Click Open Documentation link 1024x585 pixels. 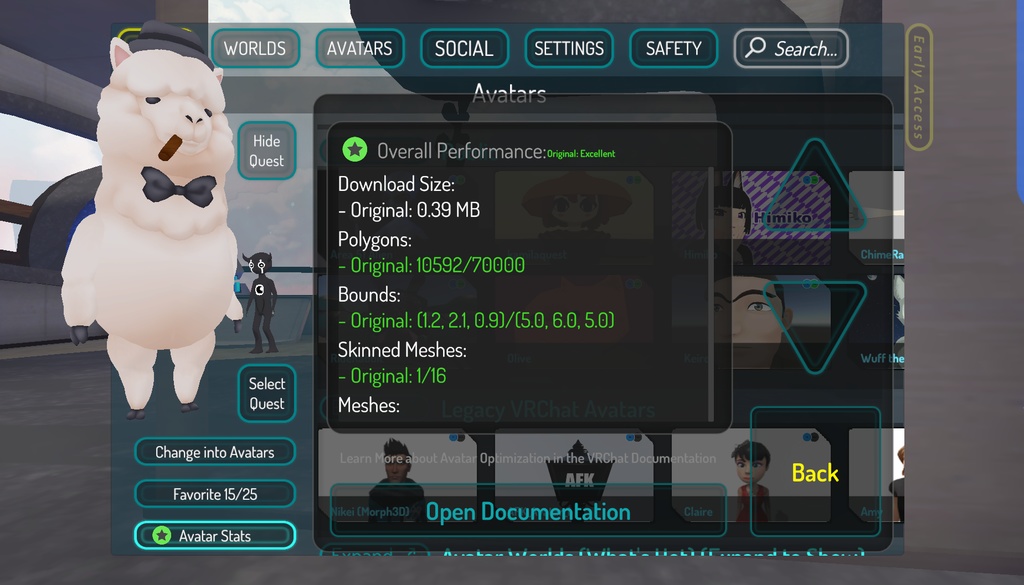[x=528, y=511]
